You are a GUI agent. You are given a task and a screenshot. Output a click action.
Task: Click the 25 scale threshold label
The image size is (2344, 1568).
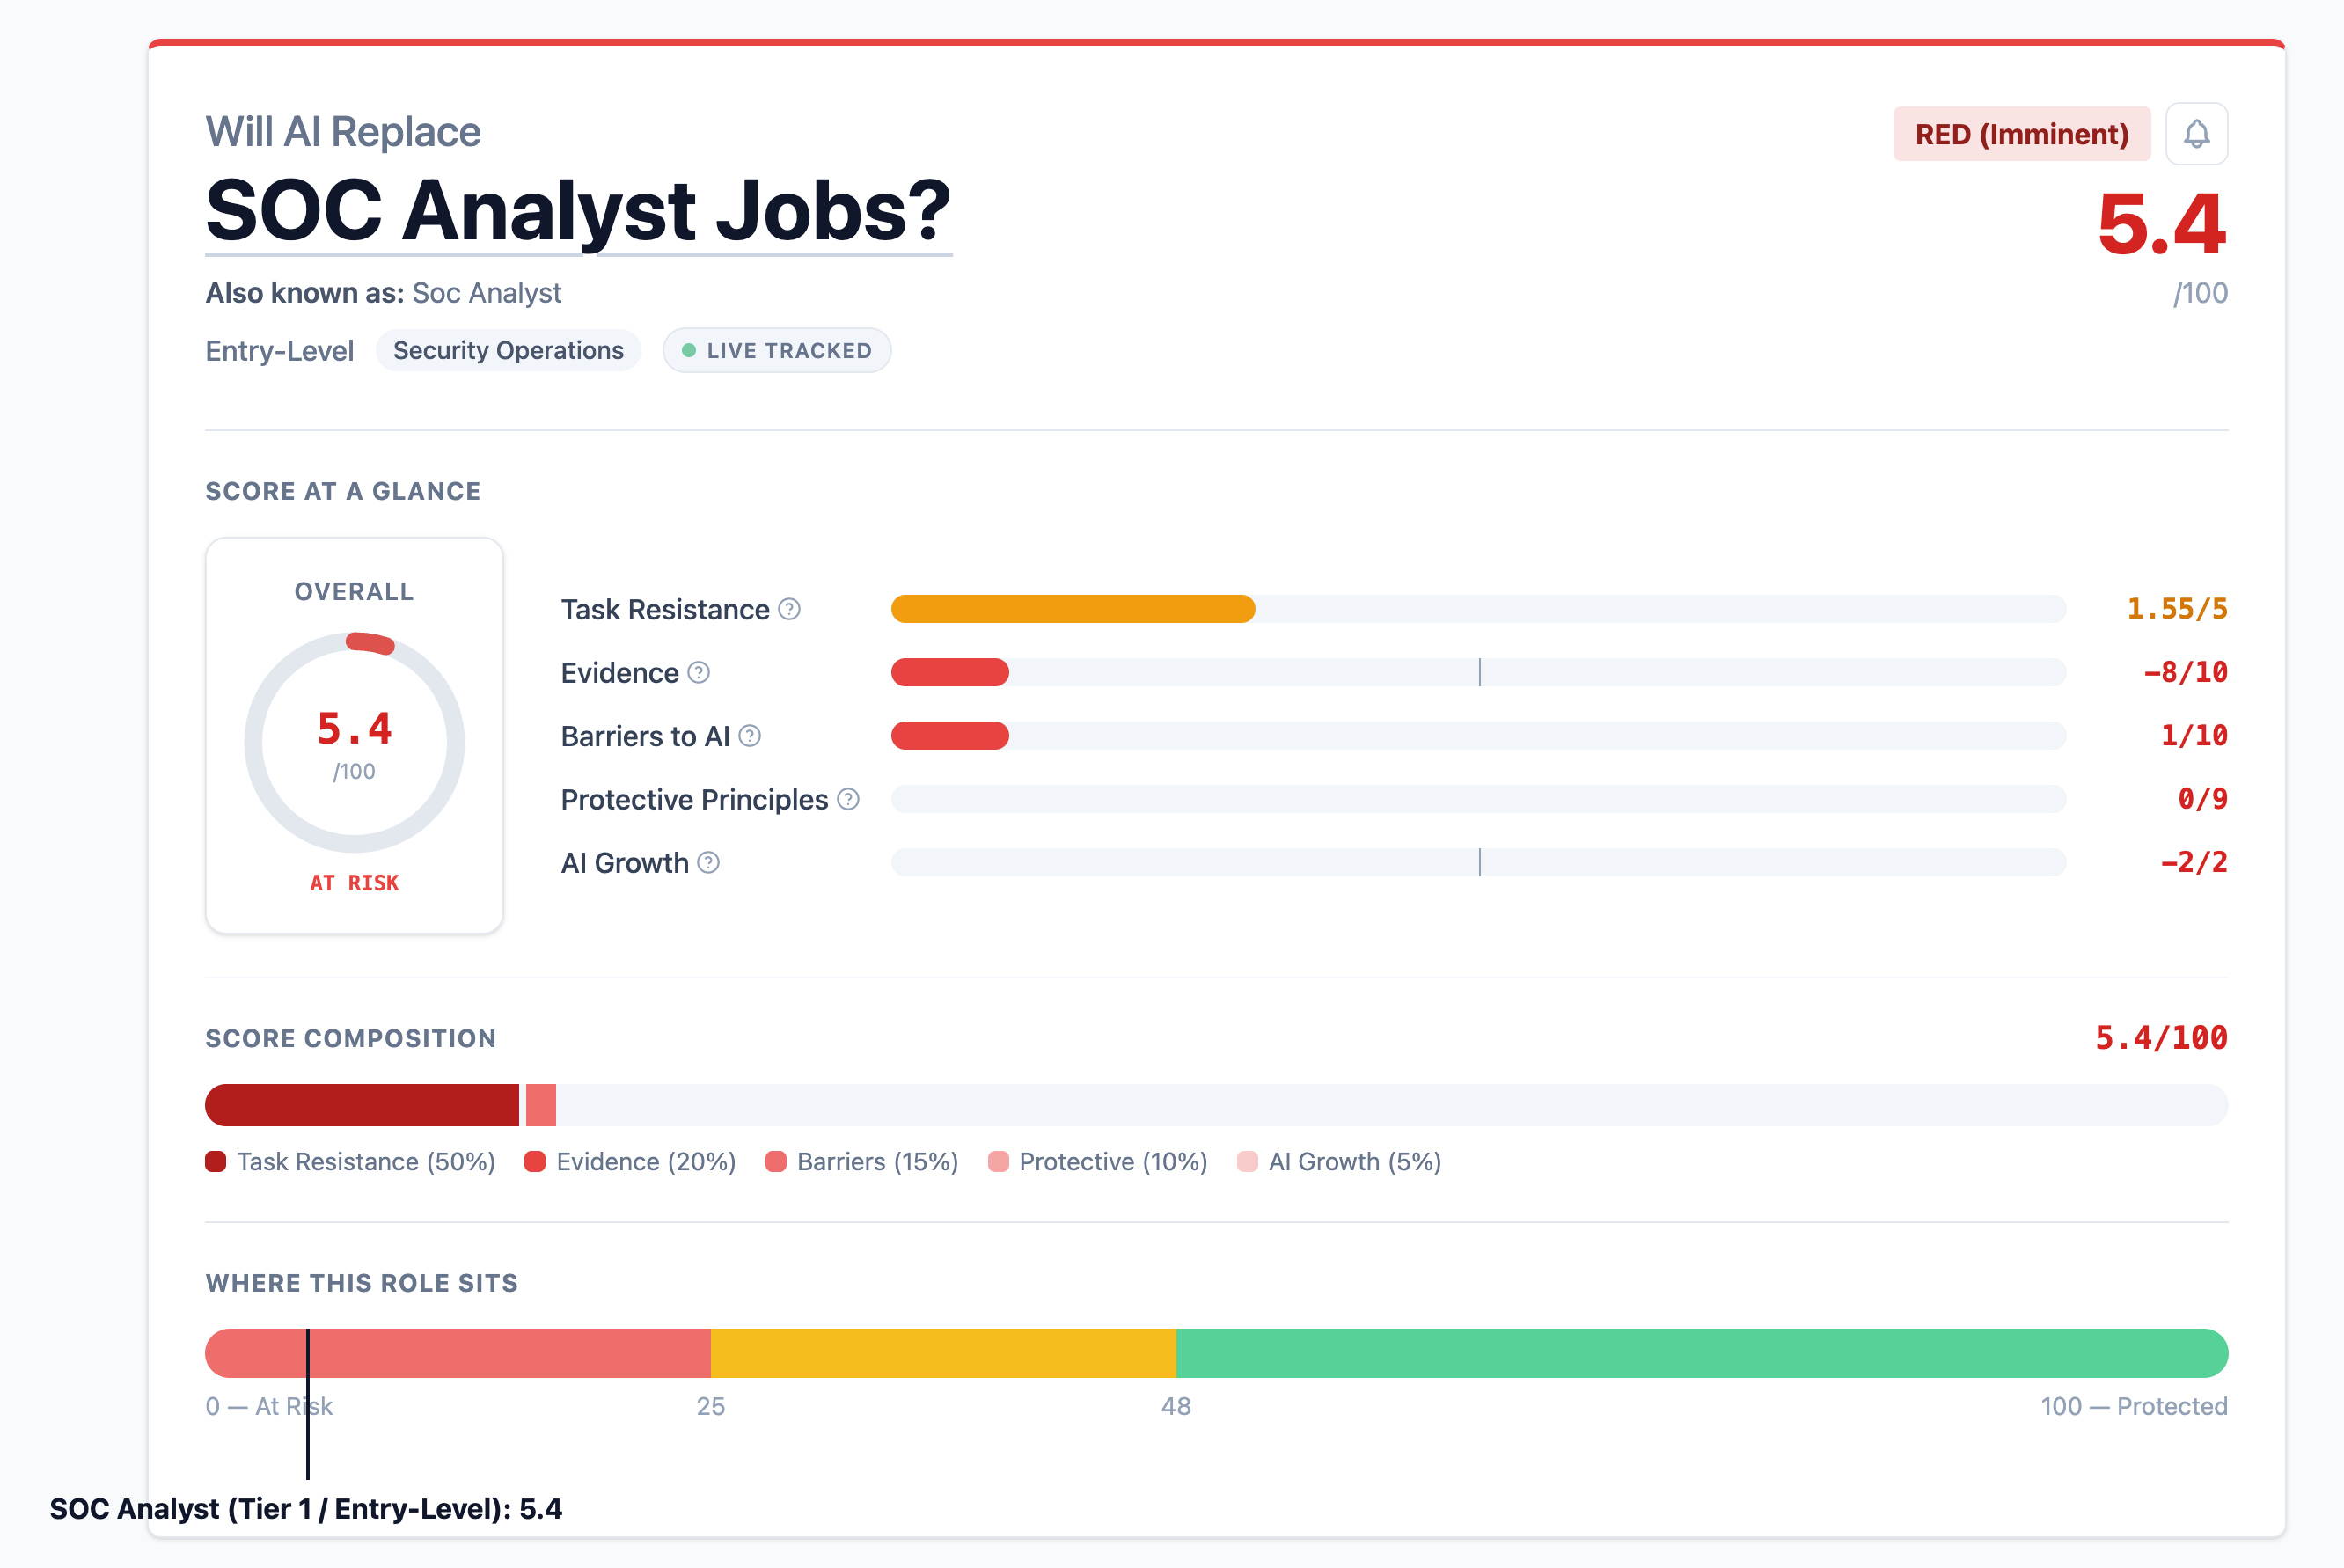(x=711, y=1406)
